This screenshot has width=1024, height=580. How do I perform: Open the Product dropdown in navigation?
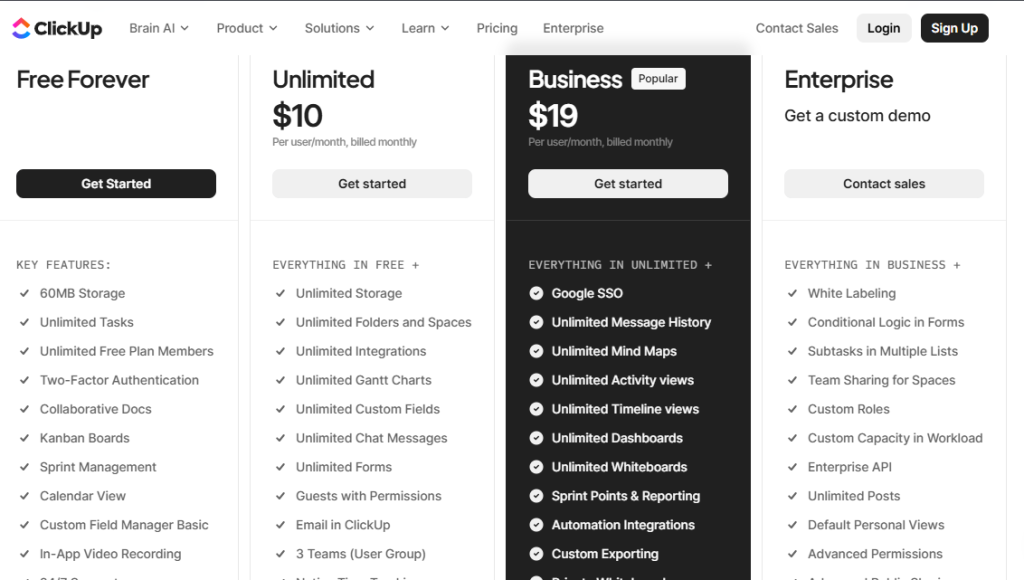tap(247, 28)
